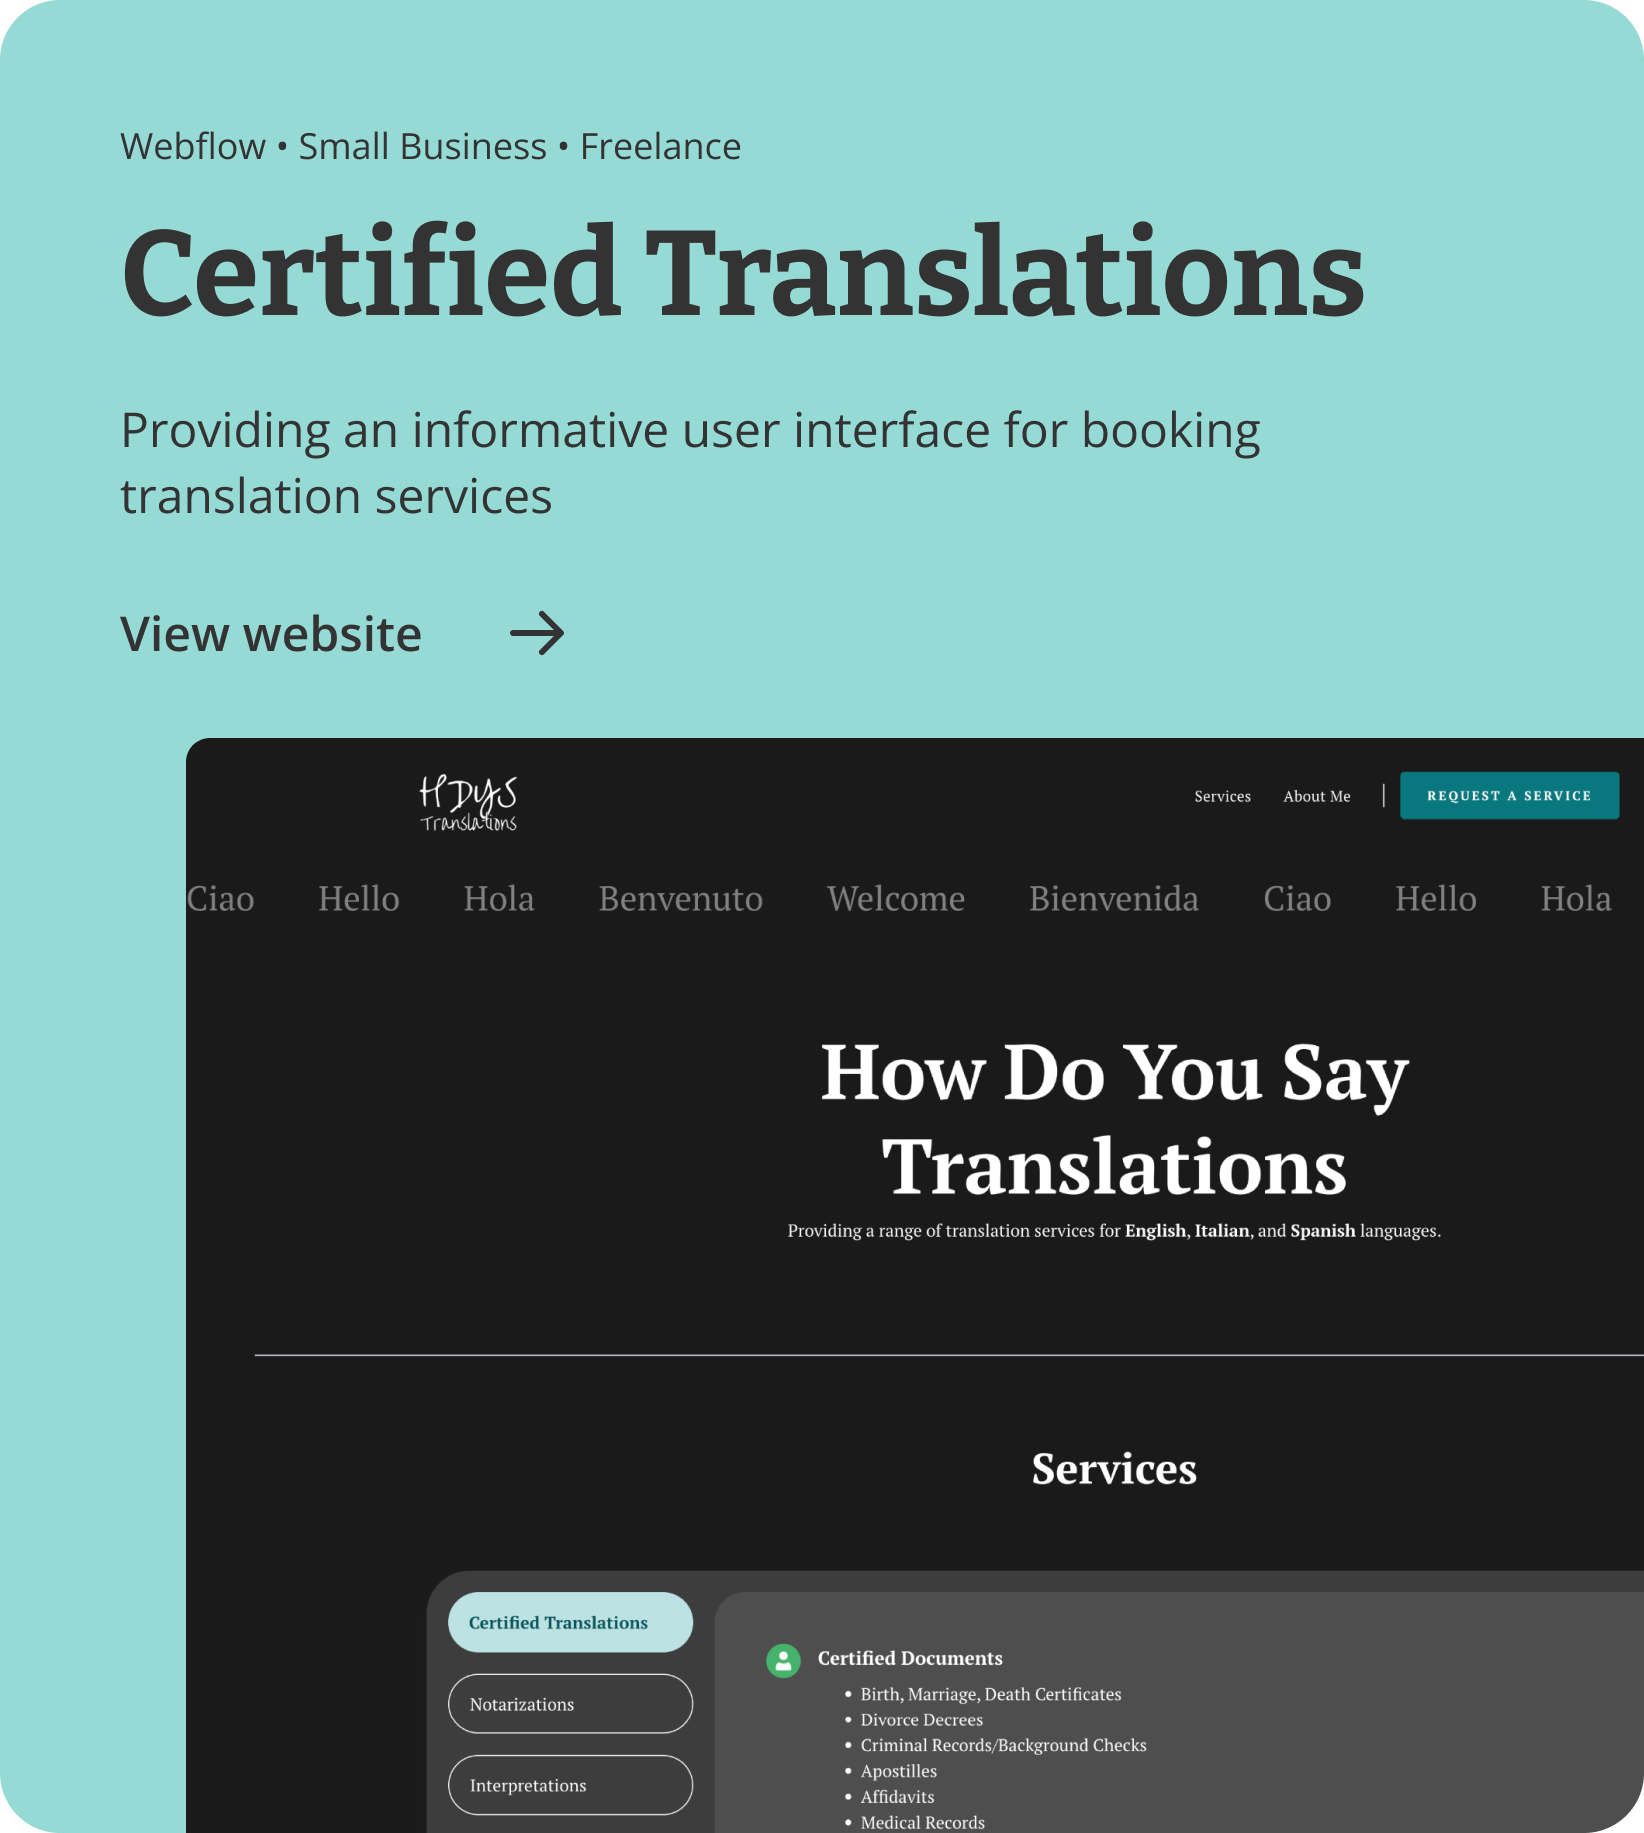1644x1833 pixels.
Task: Click the Benvenuto marquee word
Action: click(681, 899)
